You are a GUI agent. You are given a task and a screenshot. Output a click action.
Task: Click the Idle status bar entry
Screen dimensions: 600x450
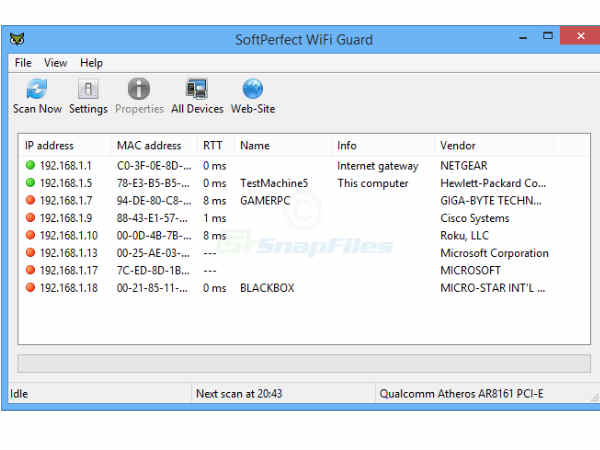click(x=19, y=393)
